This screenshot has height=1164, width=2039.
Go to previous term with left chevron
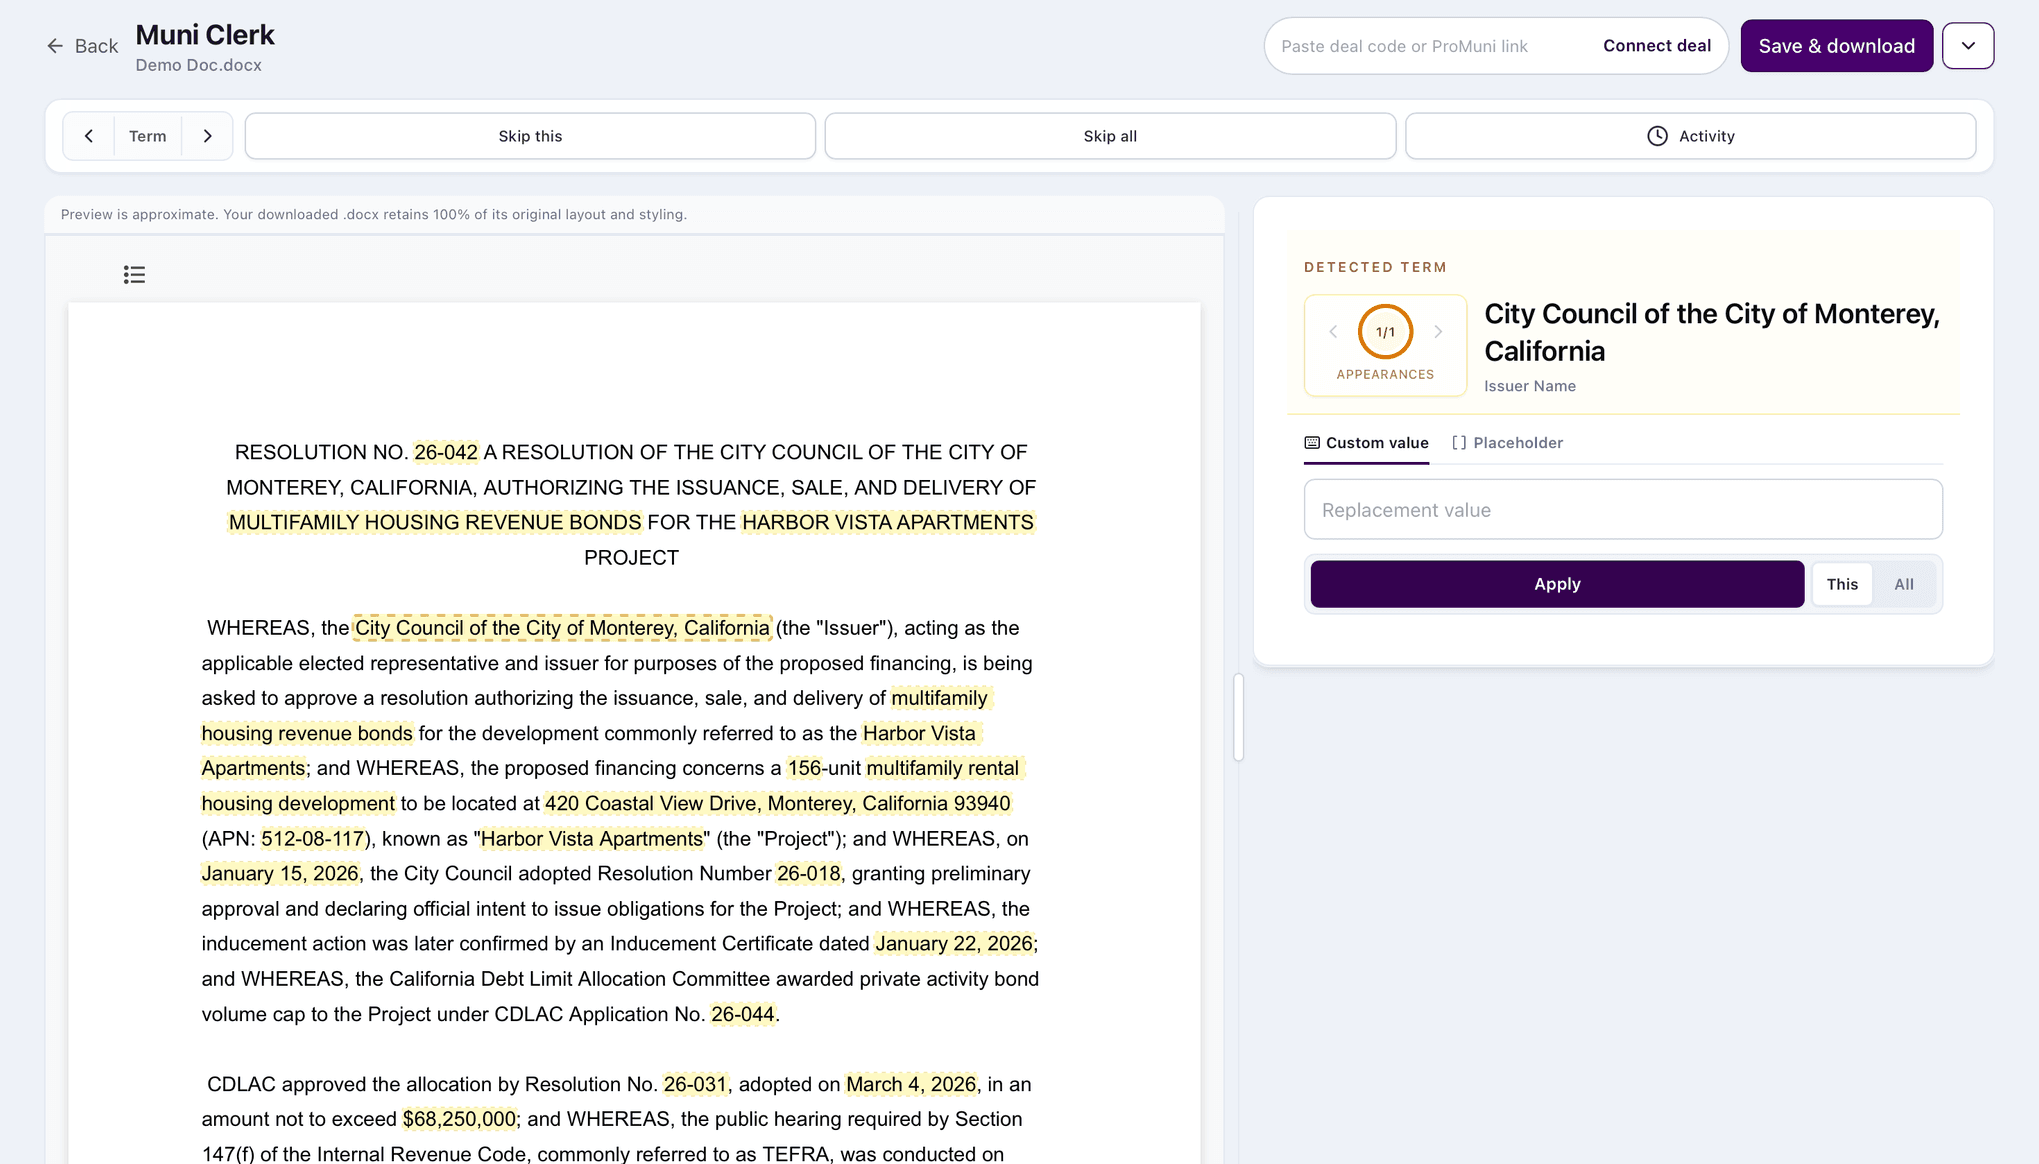[x=89, y=136]
